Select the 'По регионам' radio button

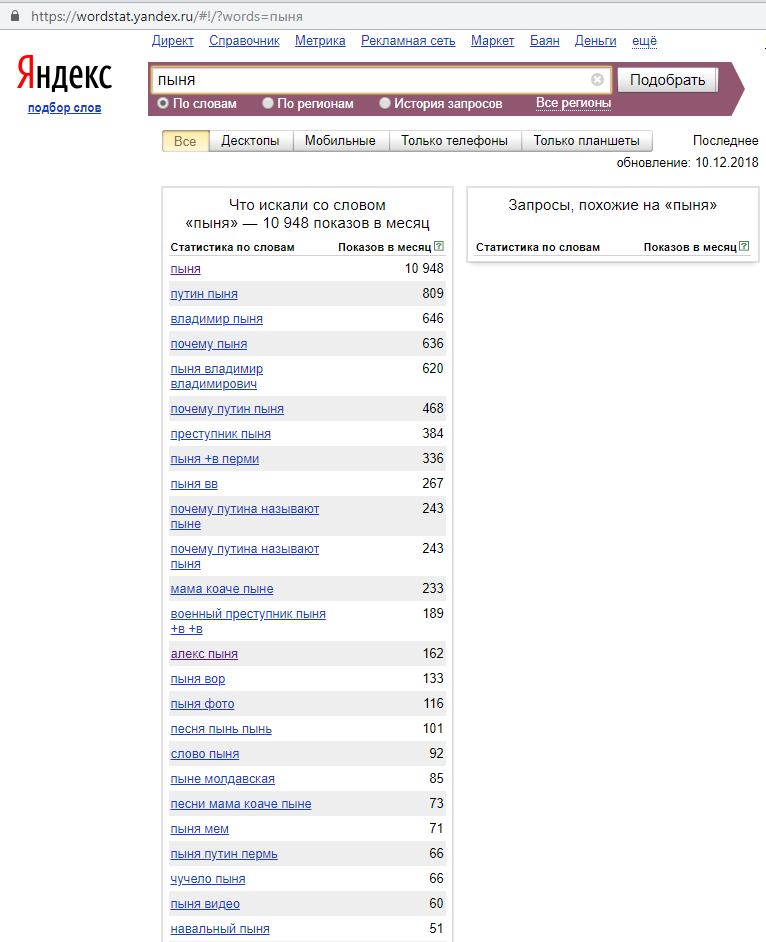268,103
